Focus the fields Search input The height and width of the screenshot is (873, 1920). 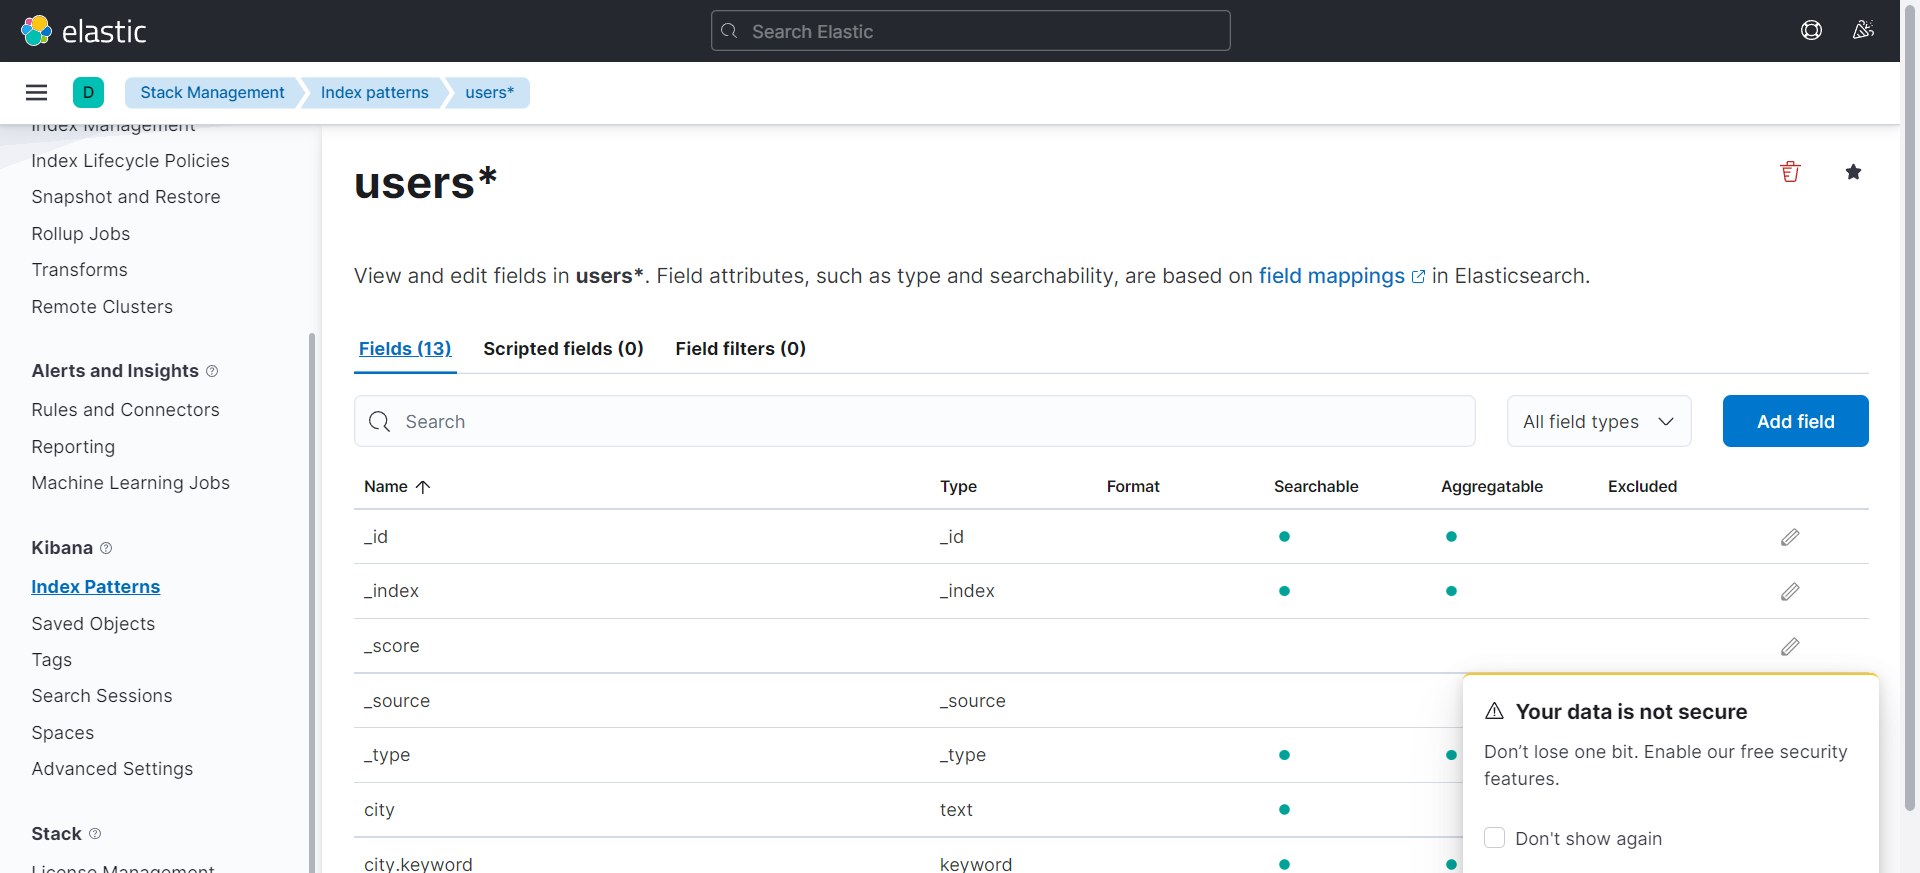point(914,421)
